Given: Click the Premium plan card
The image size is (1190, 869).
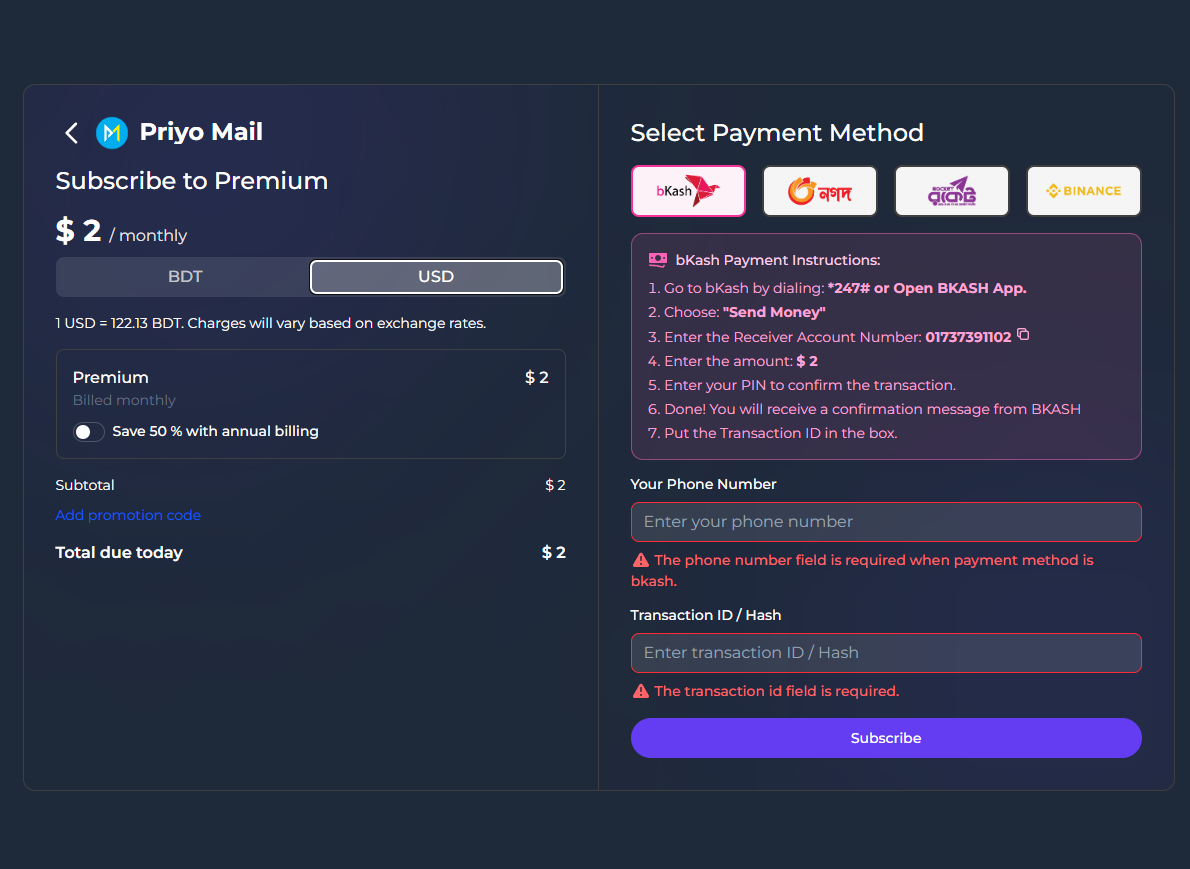Looking at the screenshot, I should coord(310,390).
